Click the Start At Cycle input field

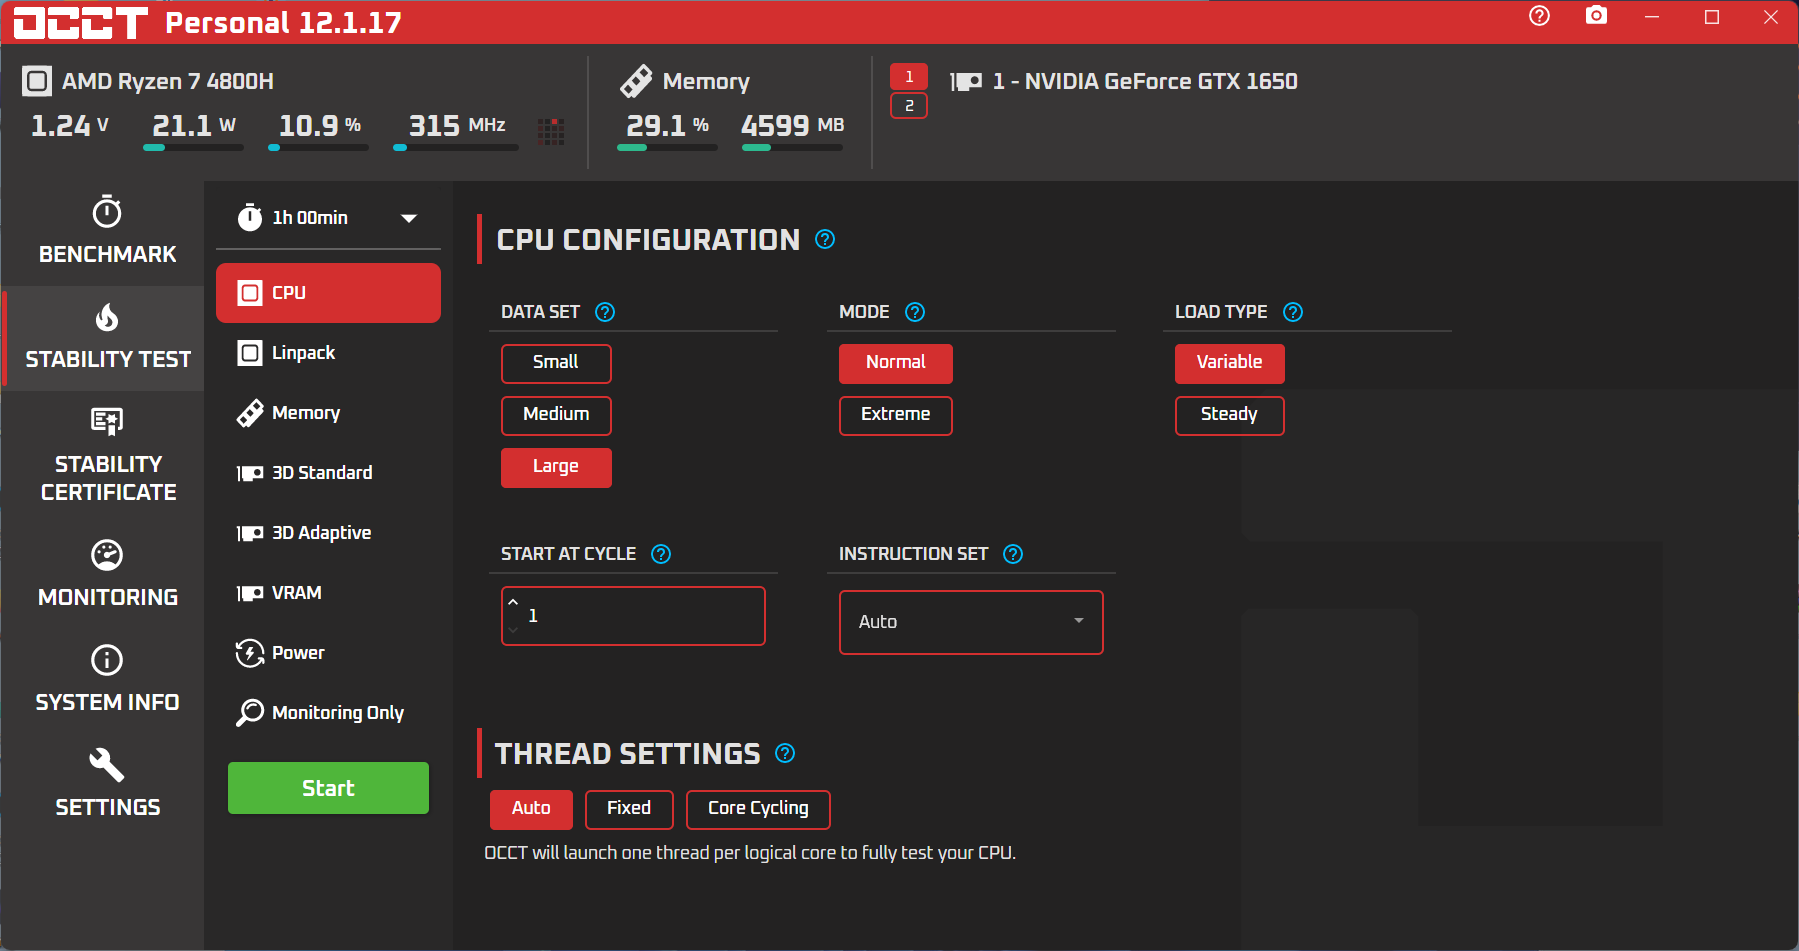(633, 616)
